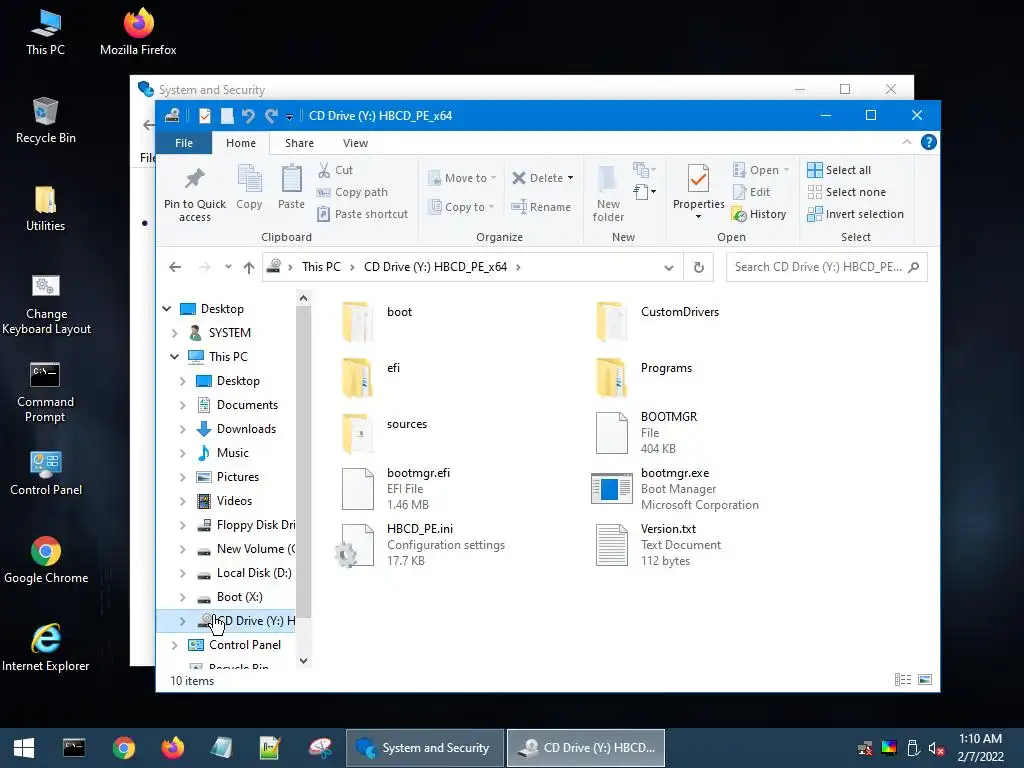This screenshot has height=768, width=1024.
Task: Click the Cut scissors icon
Action: [x=324, y=170]
